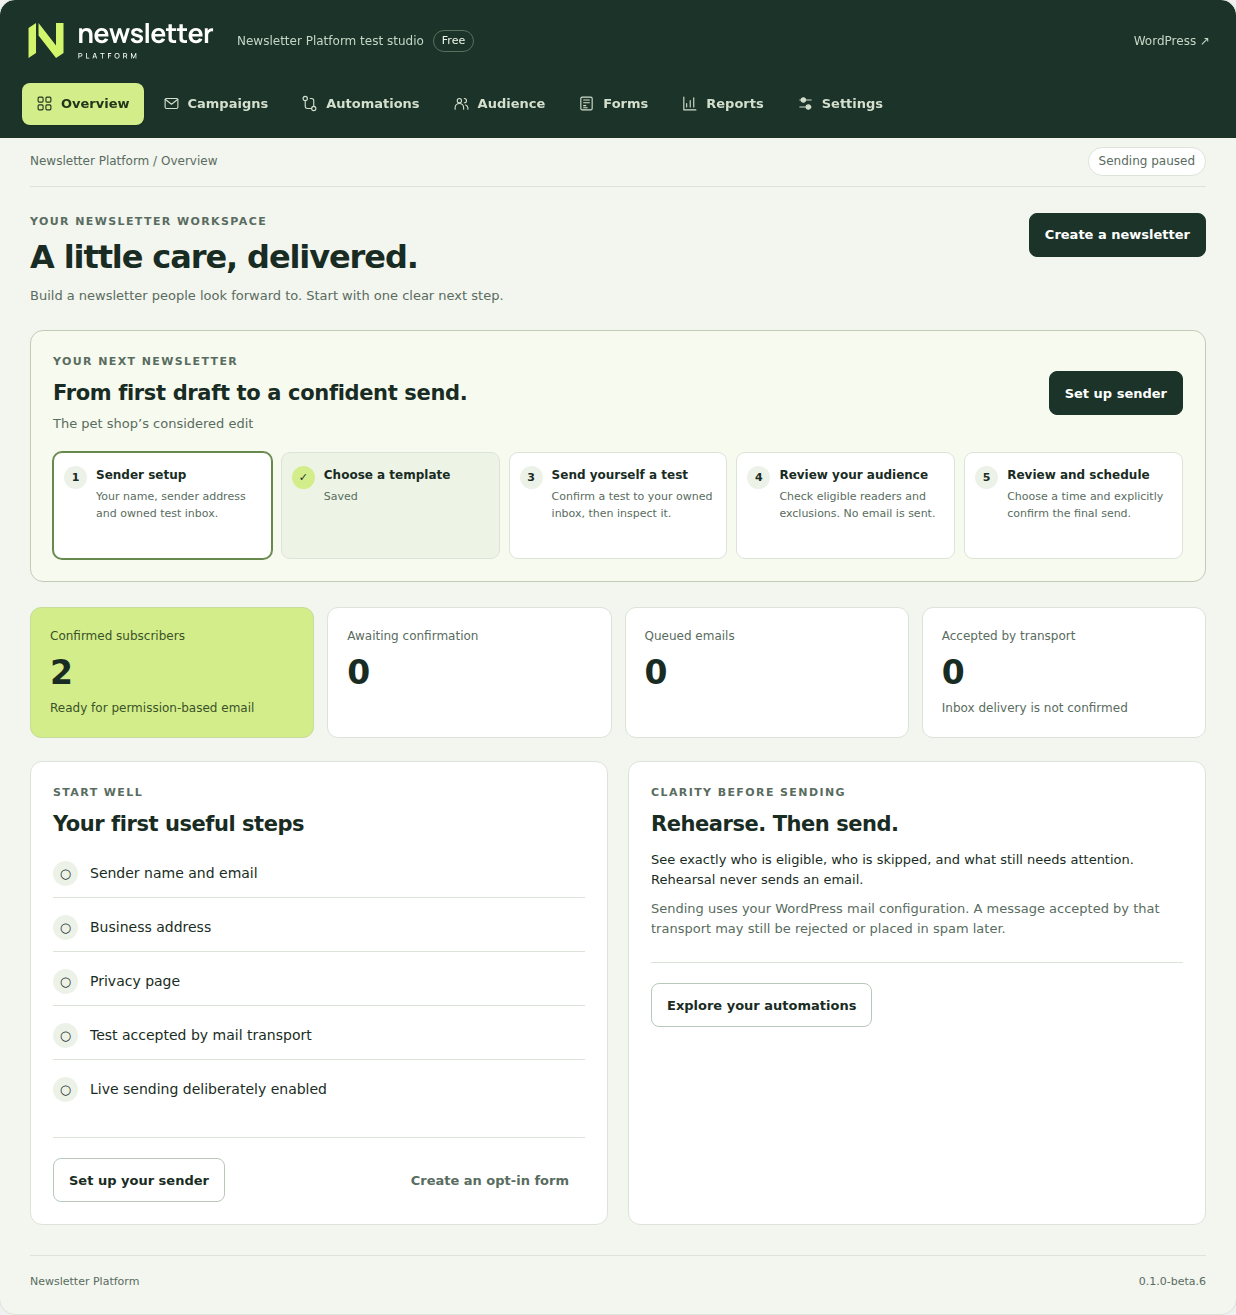This screenshot has height=1315, width=1236.
Task: Switch to the Automations tab
Action: pyautogui.click(x=361, y=104)
